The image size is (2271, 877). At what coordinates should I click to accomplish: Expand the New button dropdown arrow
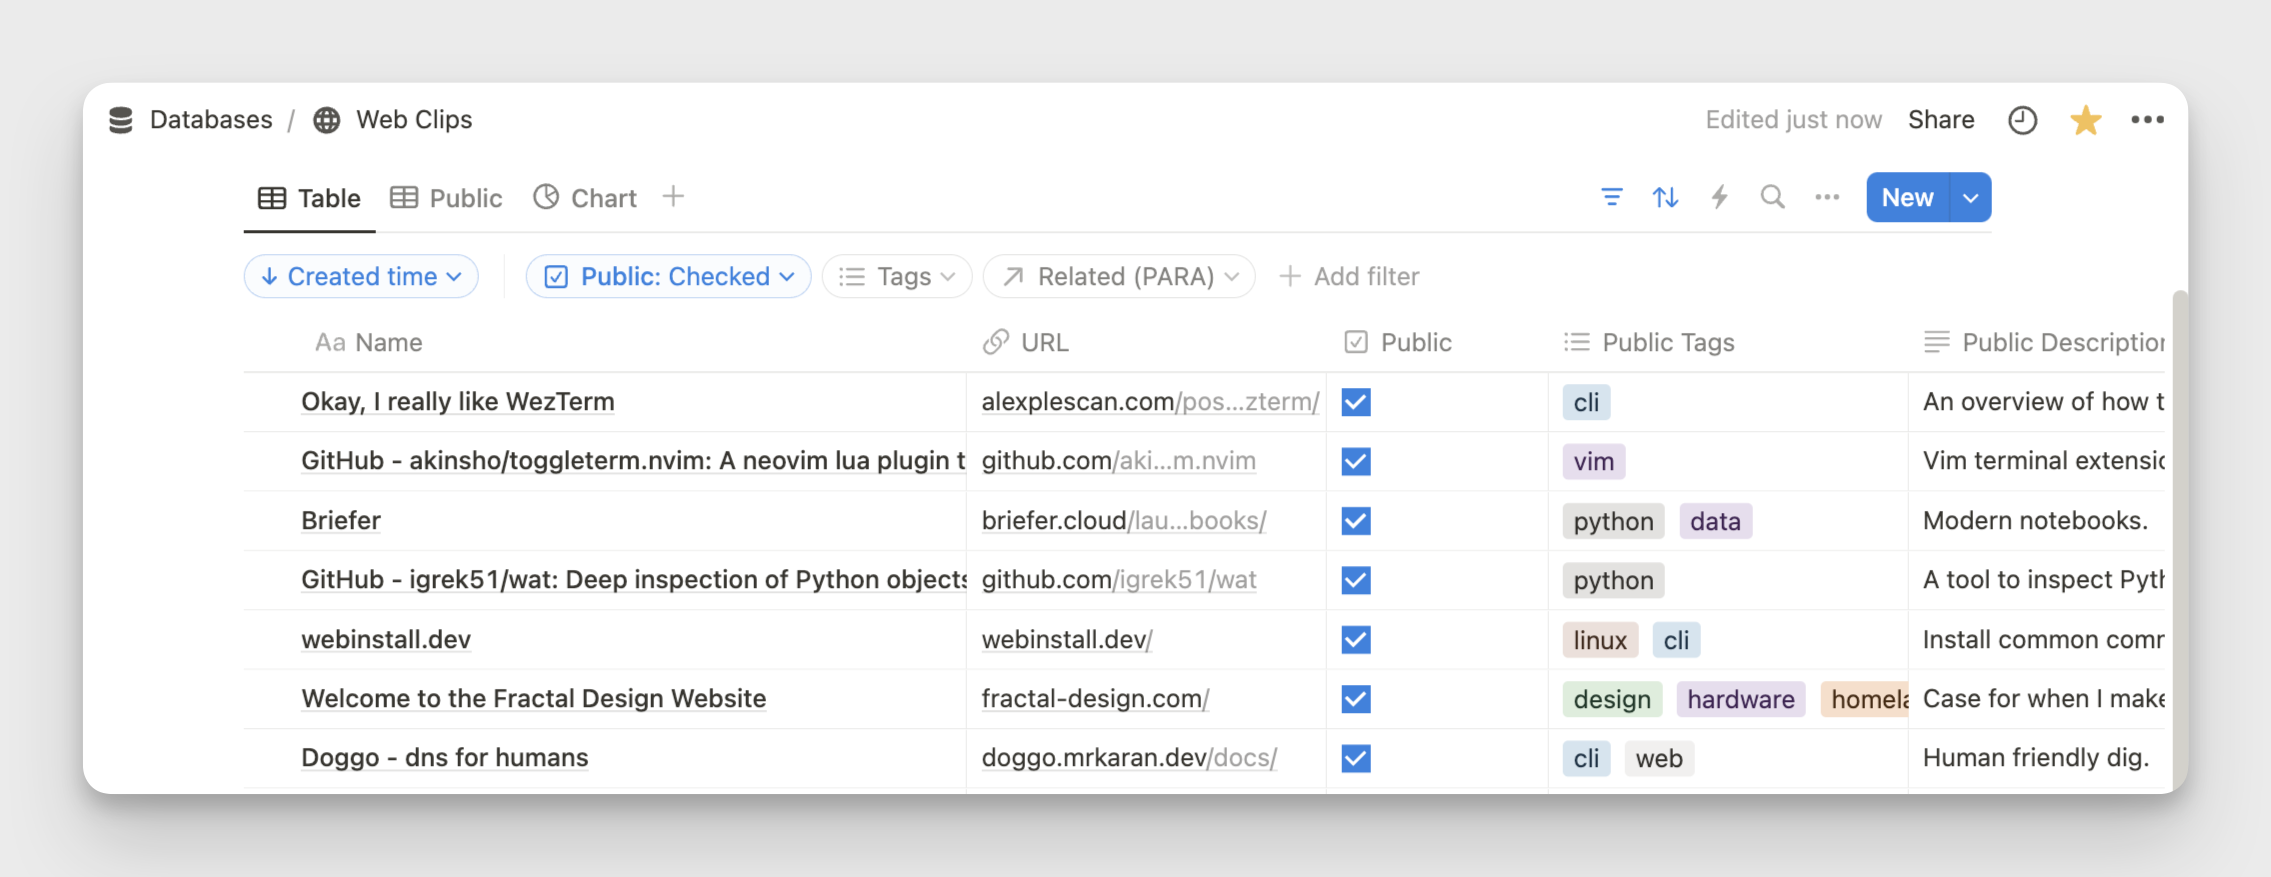pos(1970,197)
